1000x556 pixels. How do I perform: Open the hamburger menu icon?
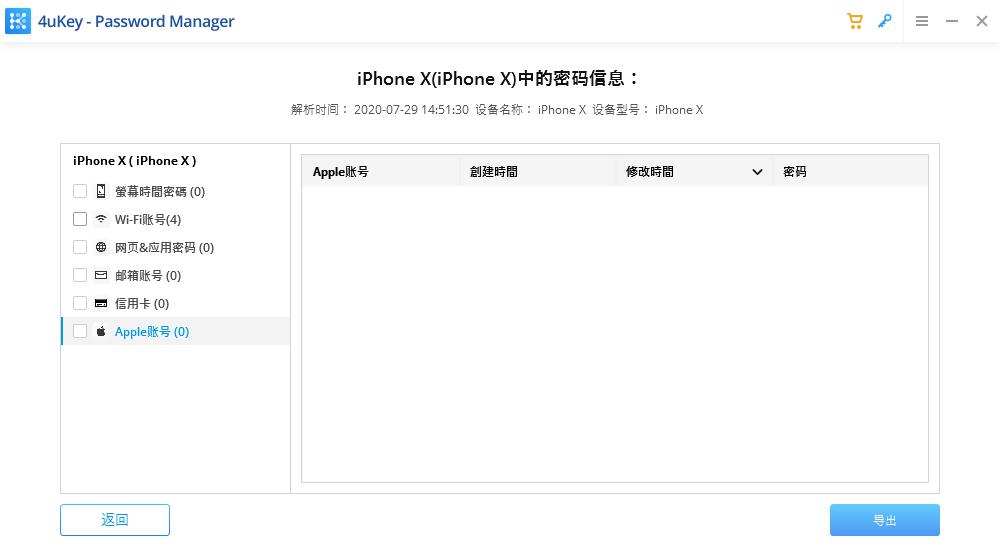[x=922, y=21]
